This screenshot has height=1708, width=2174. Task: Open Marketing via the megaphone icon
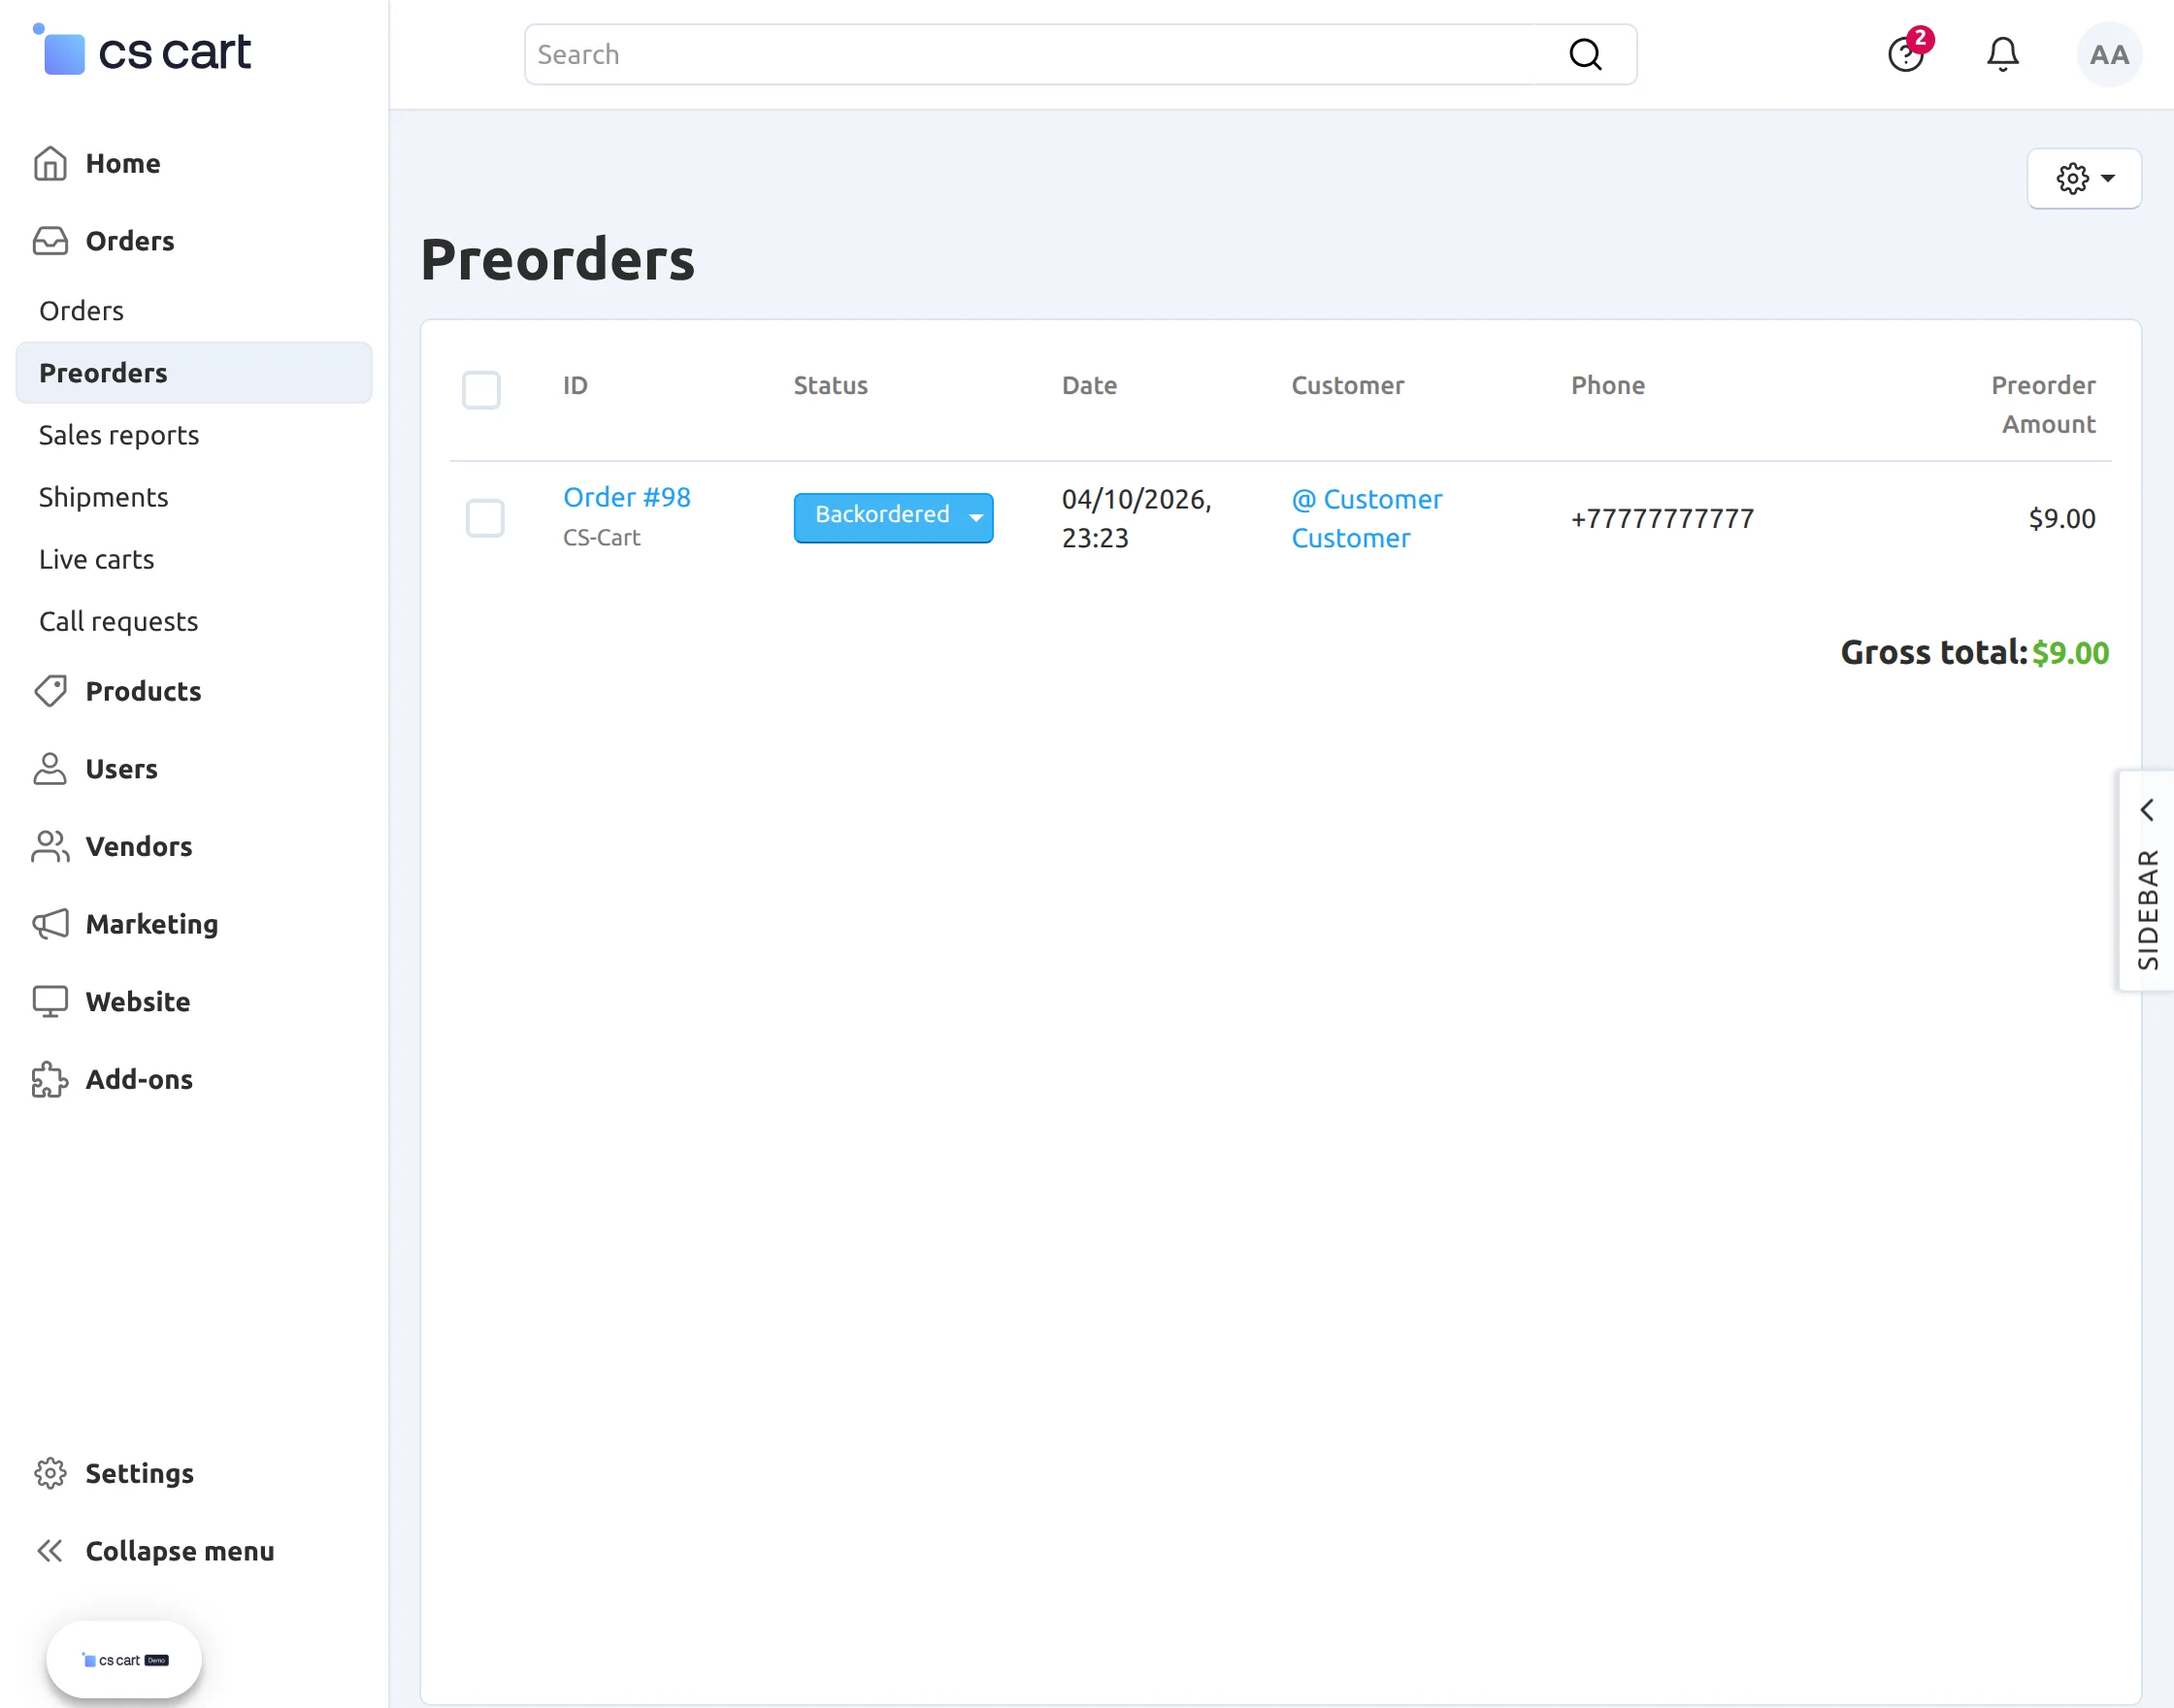[50, 924]
